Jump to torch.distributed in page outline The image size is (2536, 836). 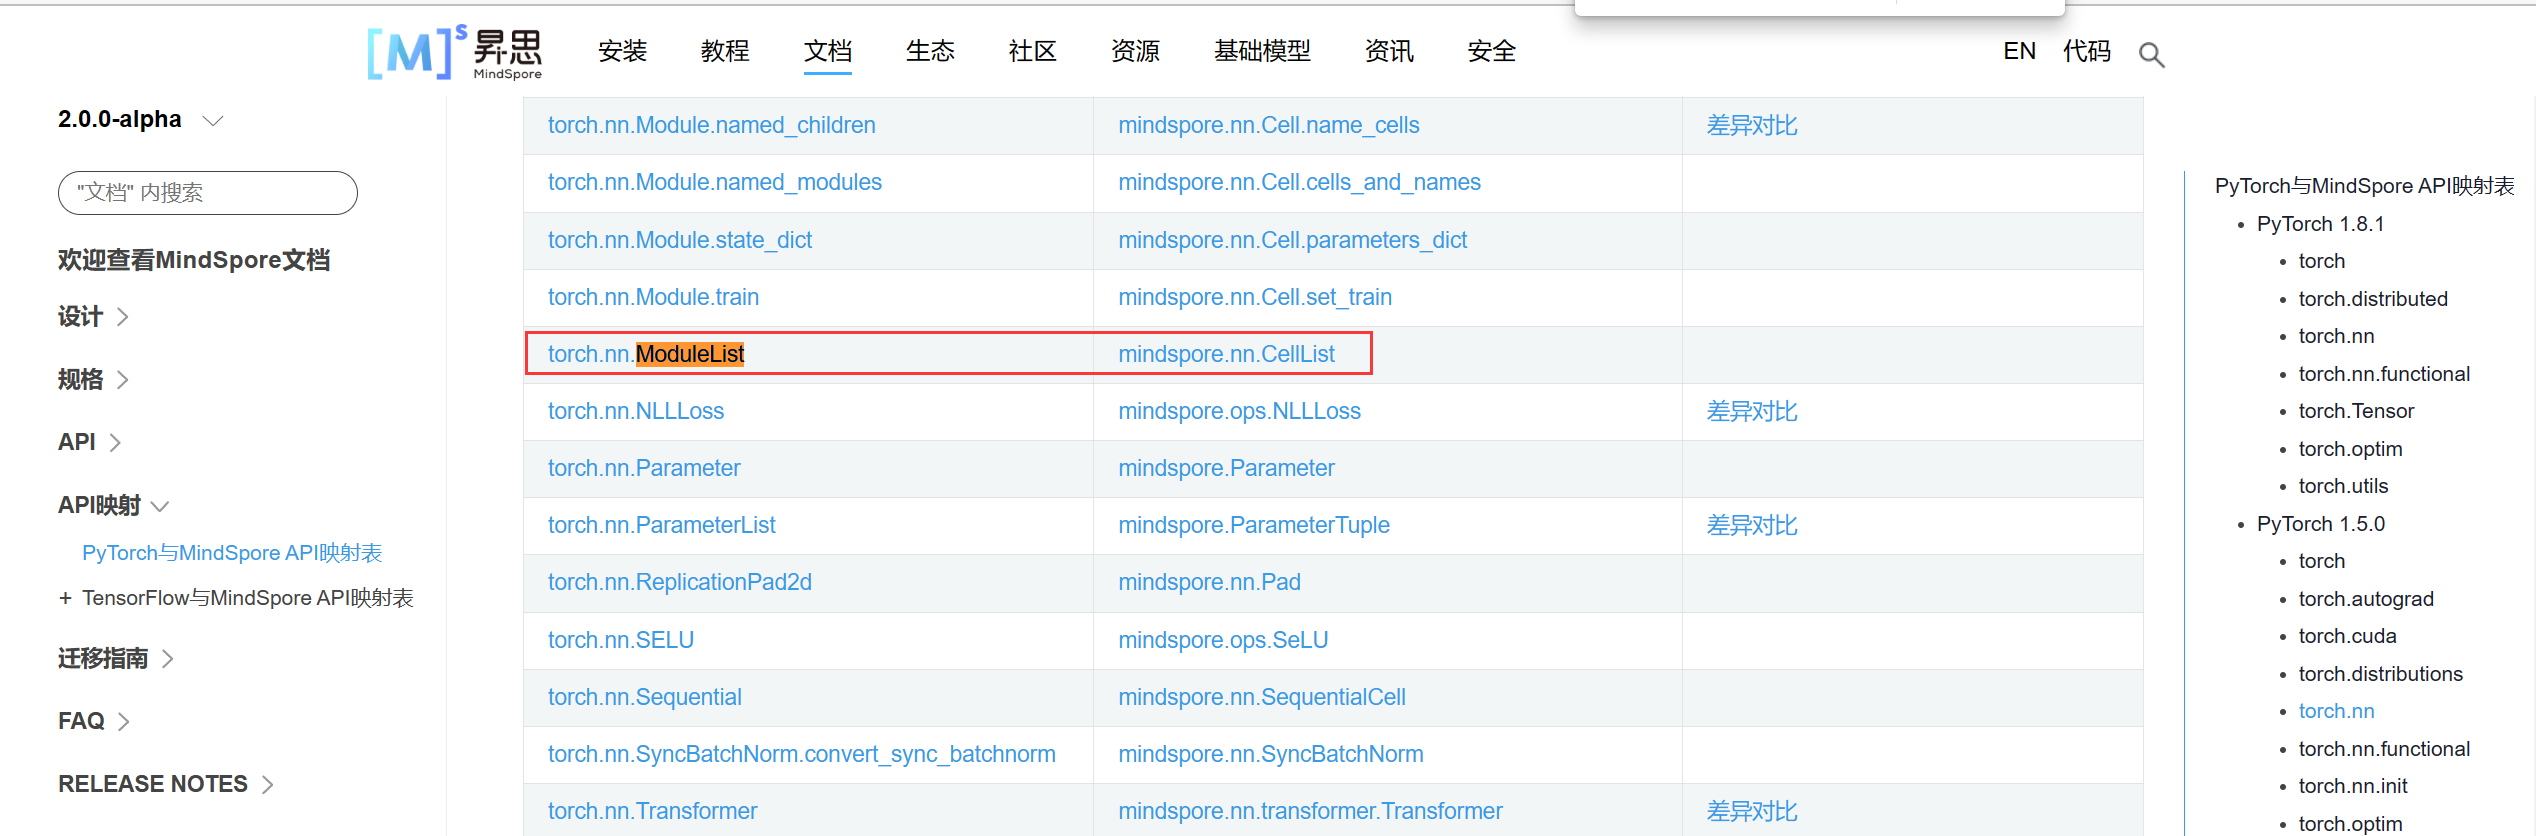click(x=2373, y=299)
